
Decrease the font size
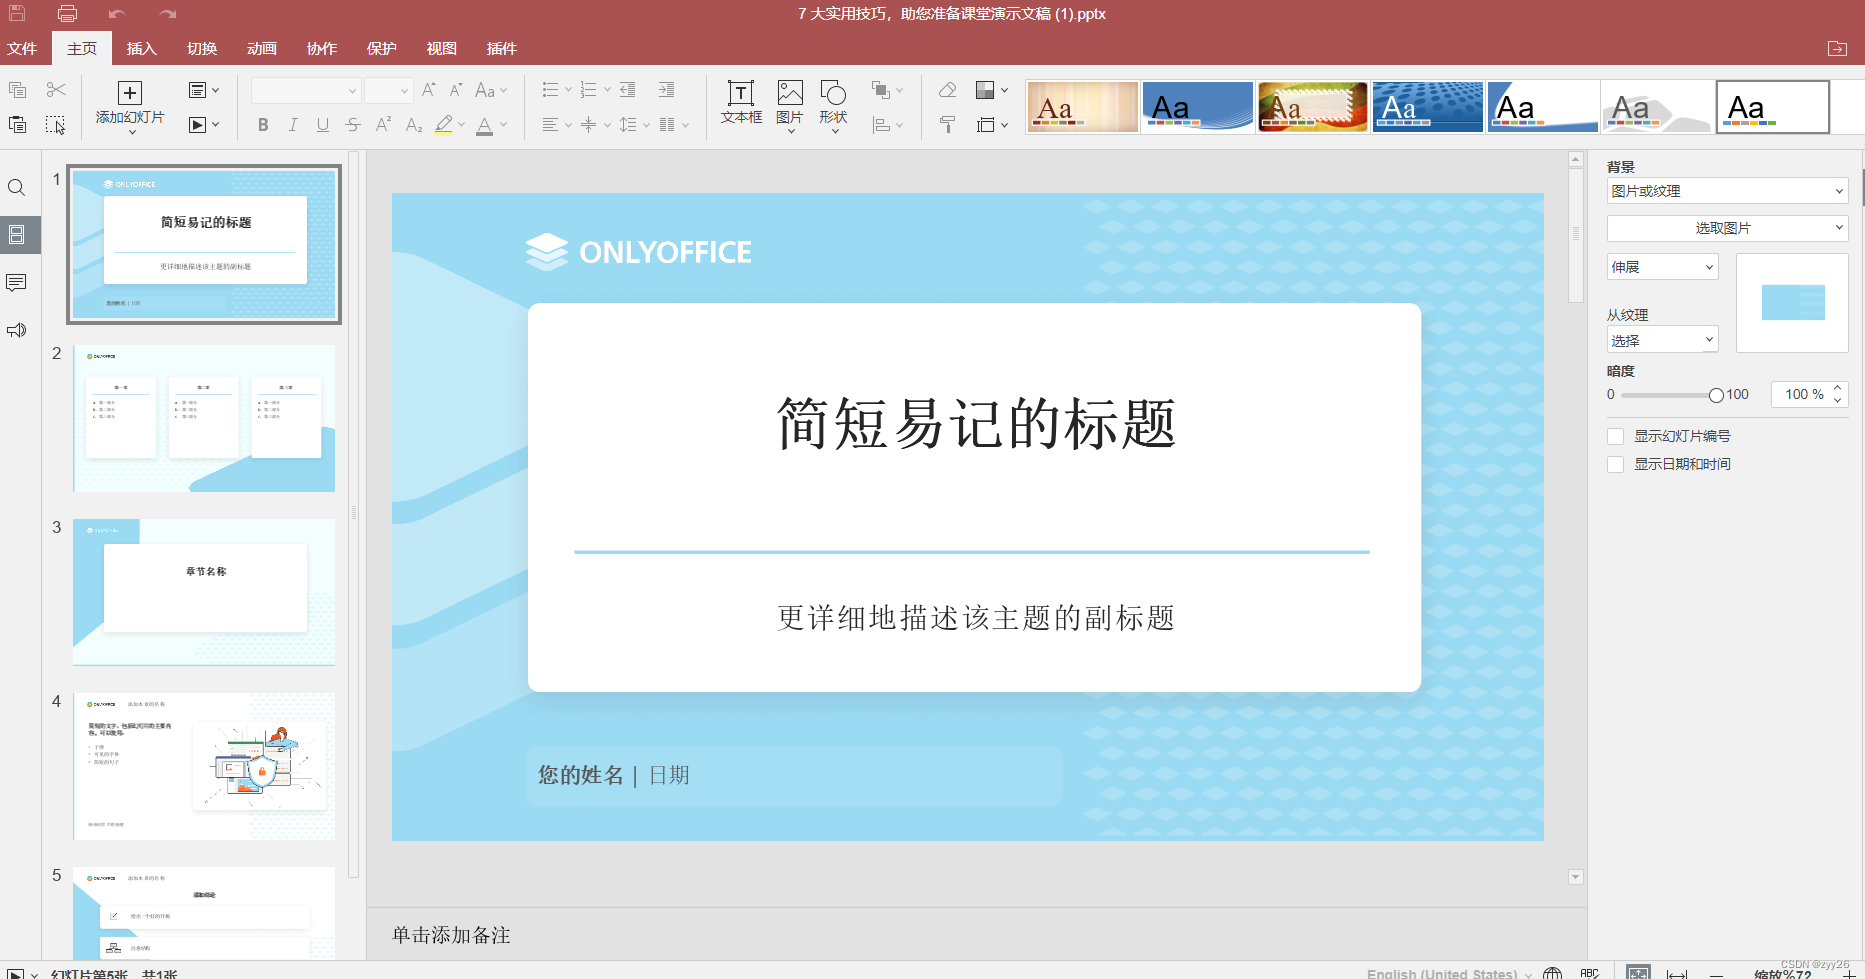coord(456,90)
